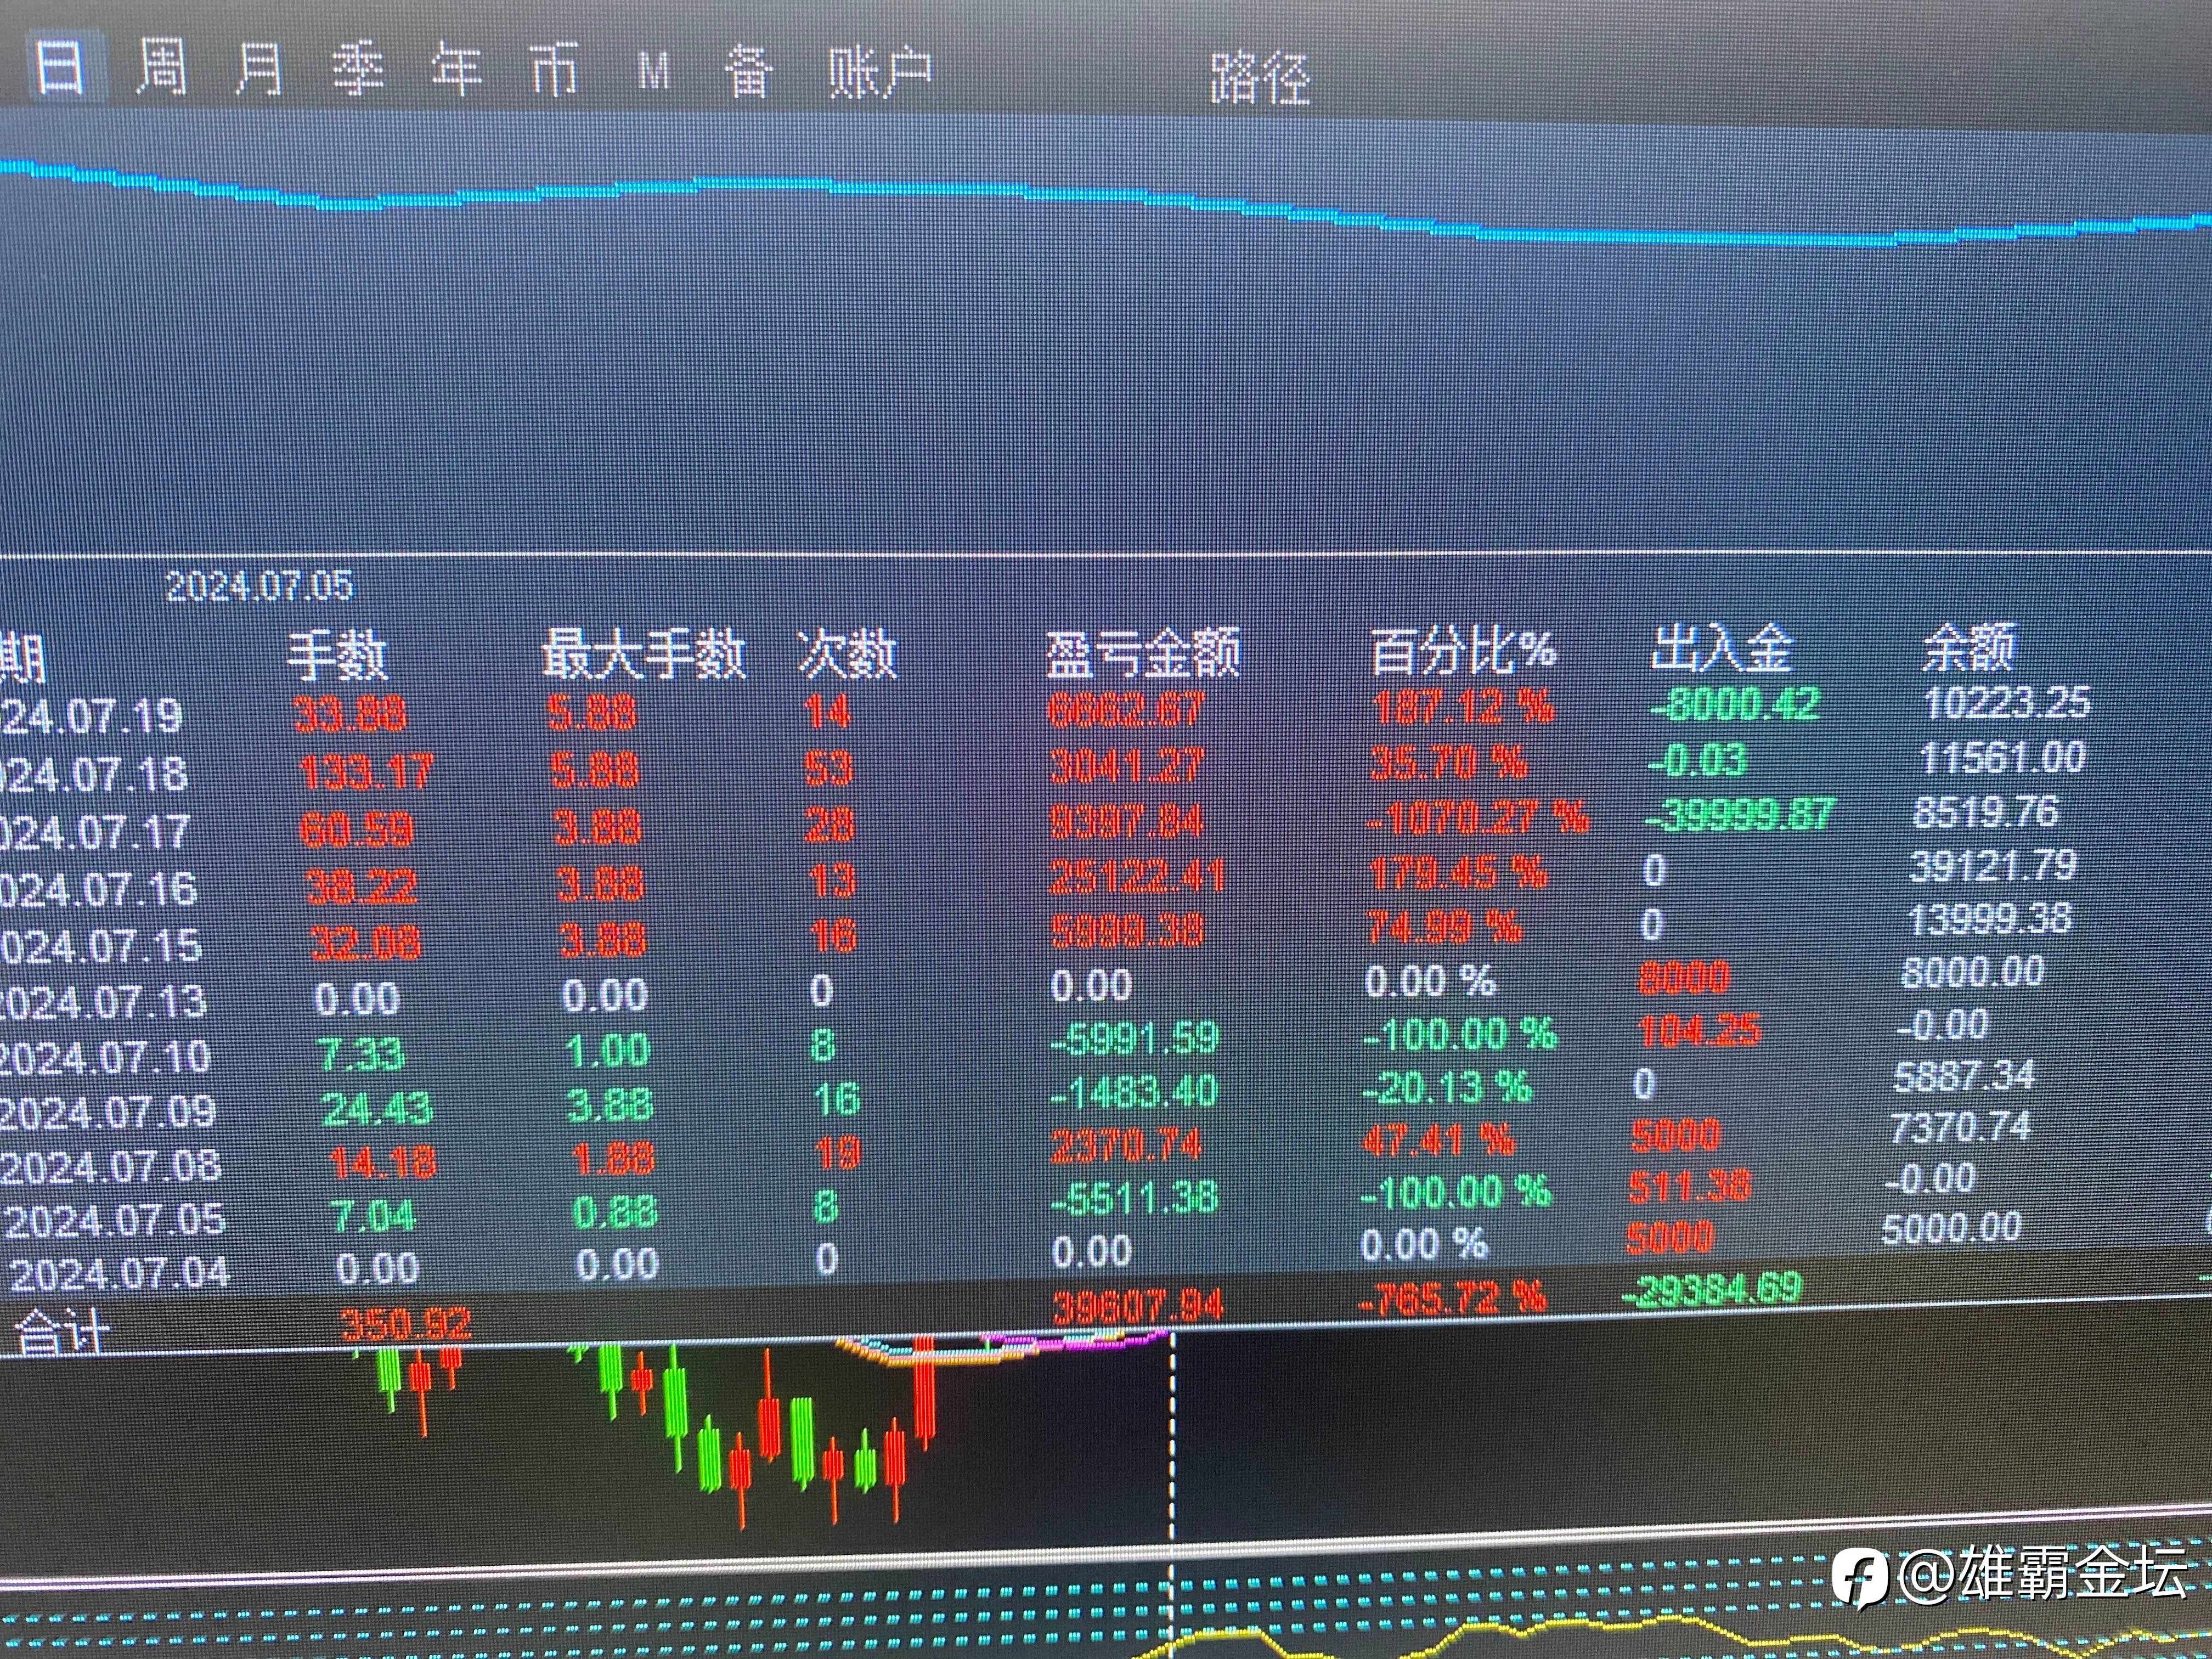This screenshot has width=2212, height=1659.
Task: Click profit value 3041.27
Action: (x=1127, y=767)
